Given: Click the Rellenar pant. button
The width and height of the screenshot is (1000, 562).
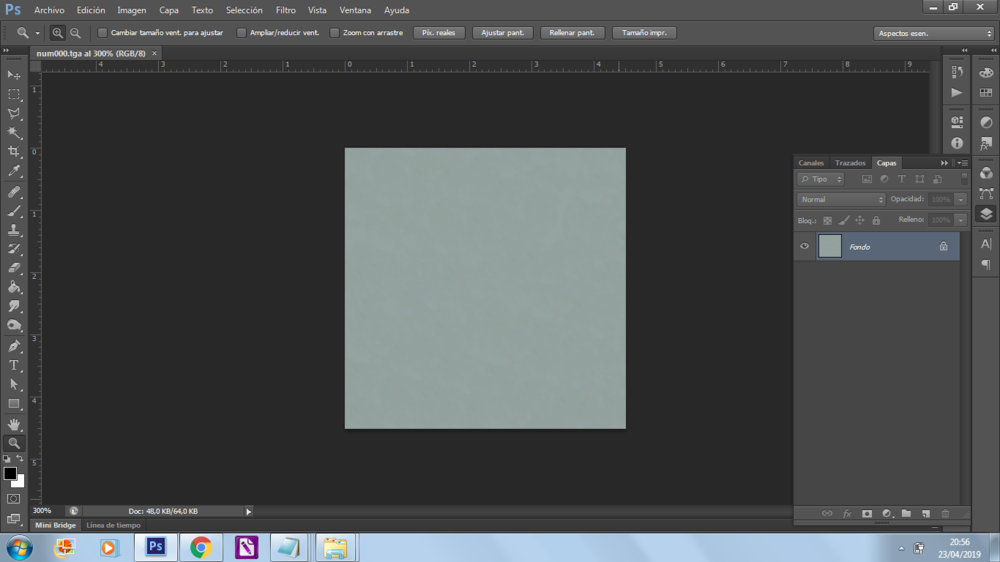Looking at the screenshot, I should click(x=572, y=33).
